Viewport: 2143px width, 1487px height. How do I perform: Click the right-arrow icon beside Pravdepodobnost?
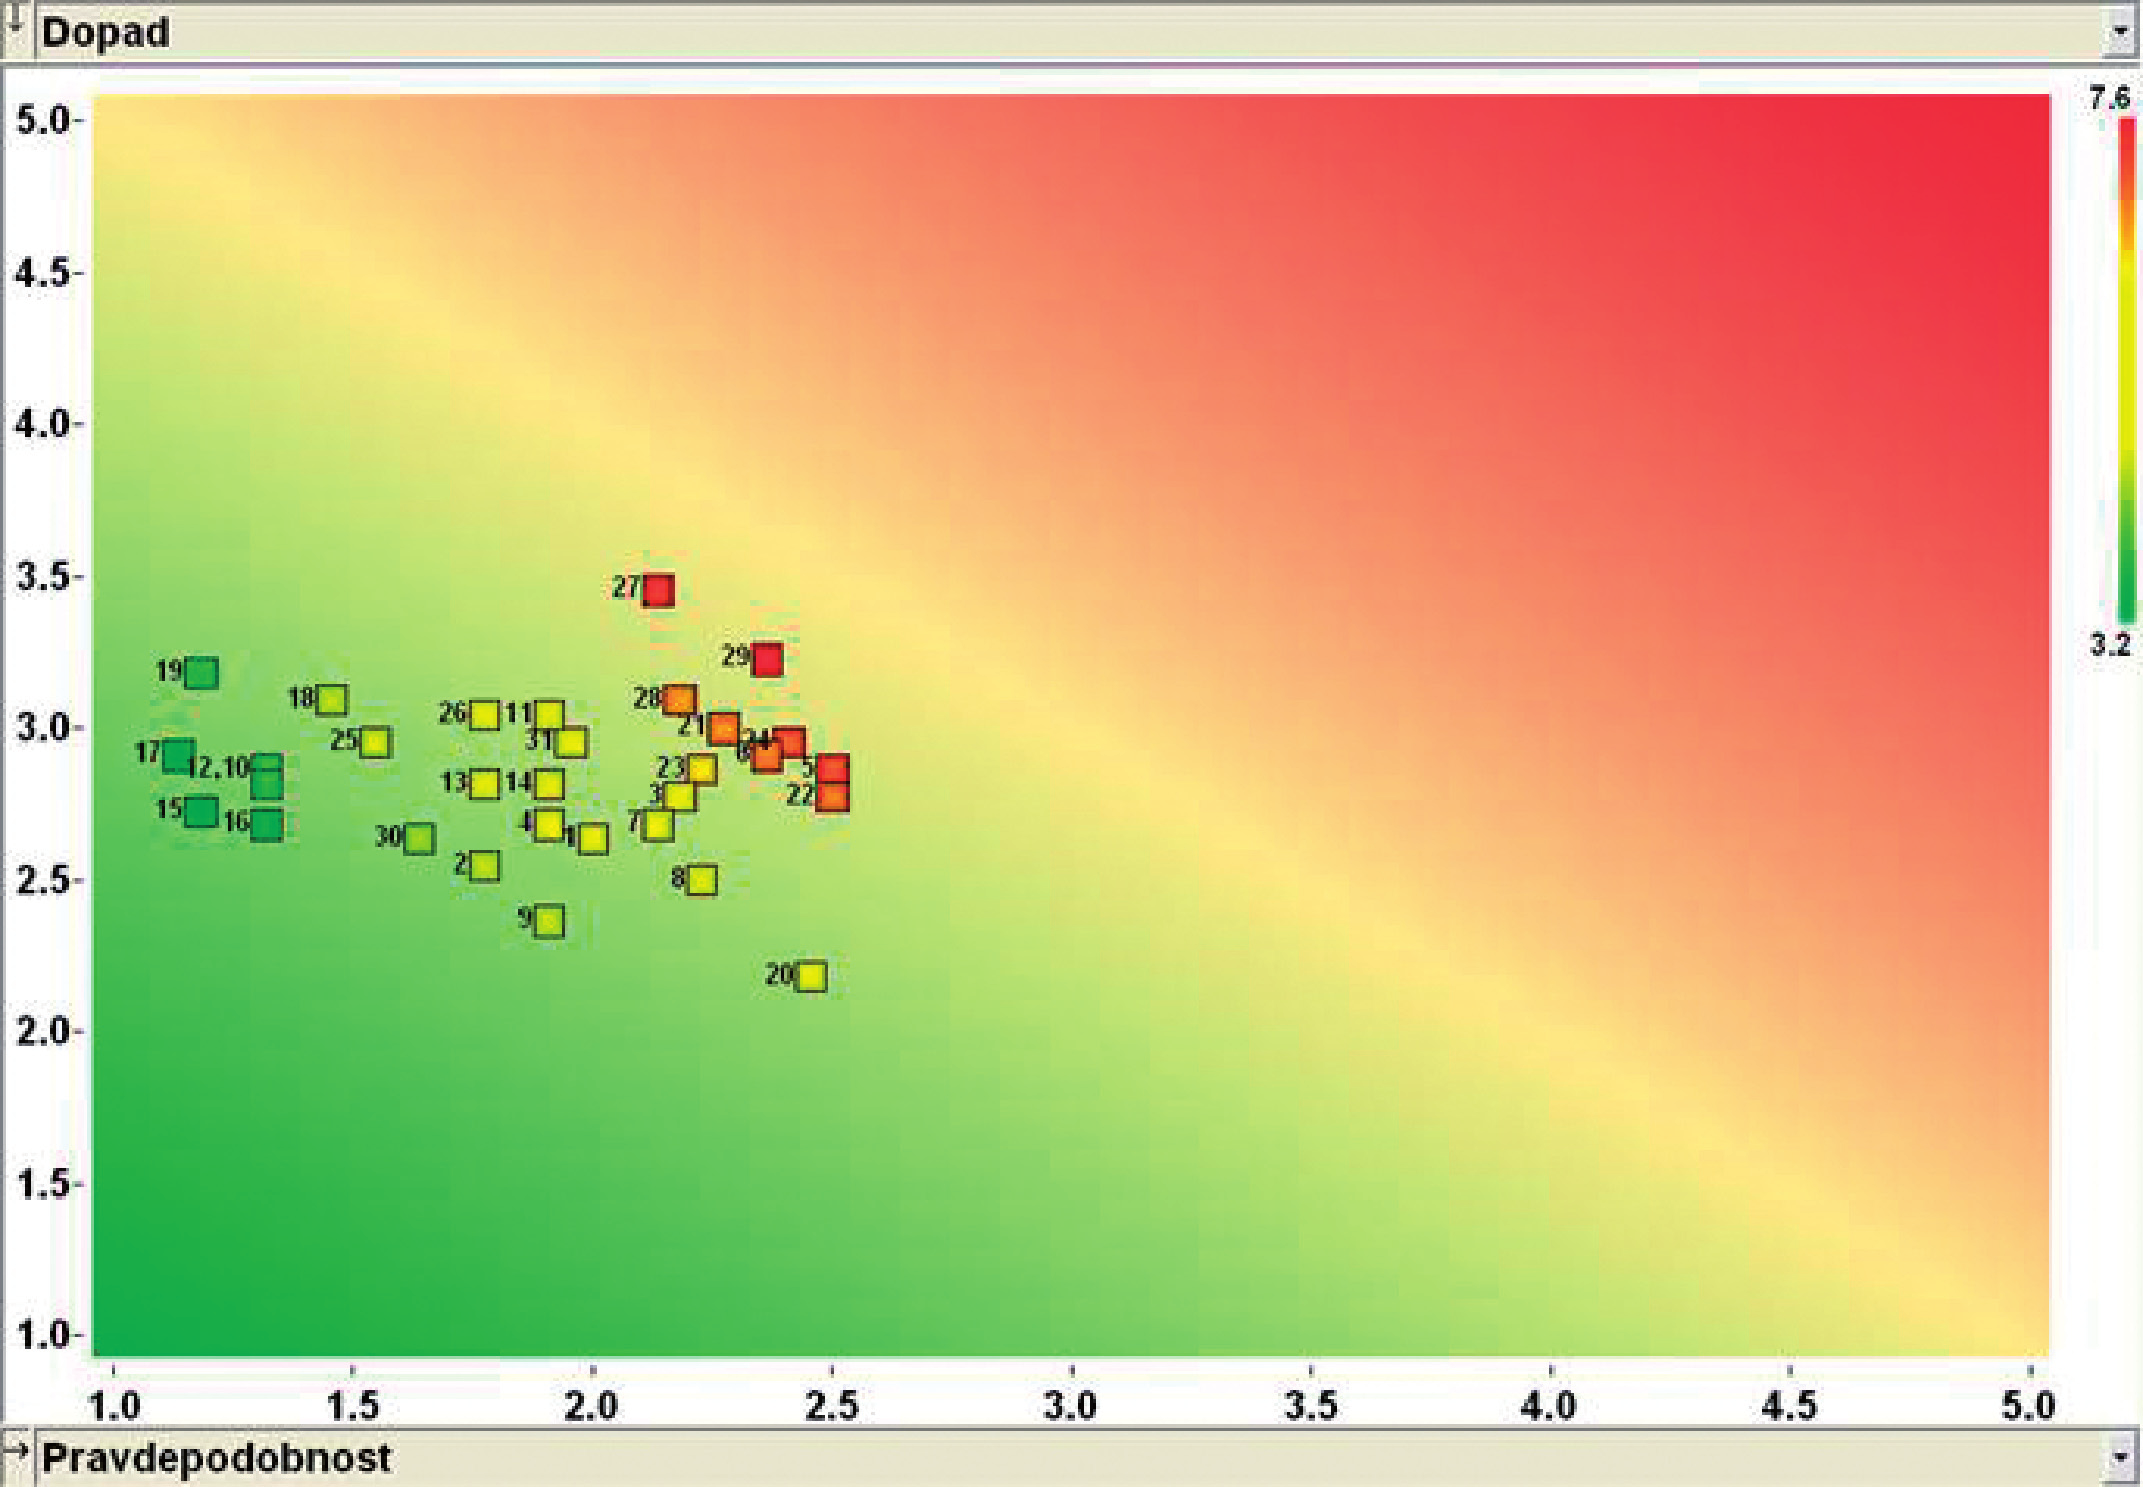tap(17, 1448)
